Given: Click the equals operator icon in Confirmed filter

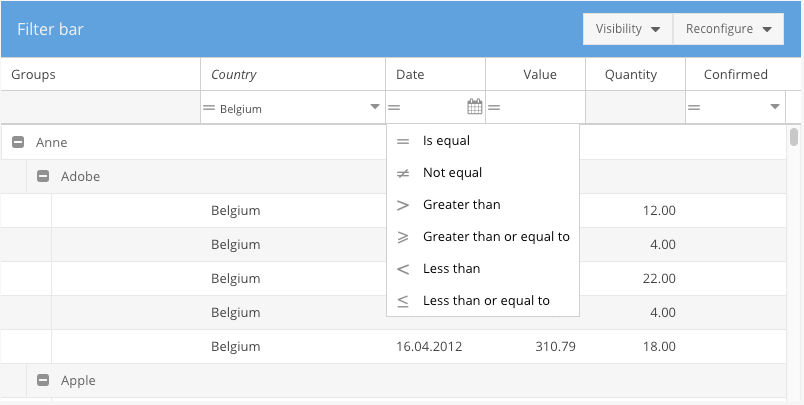Looking at the screenshot, I should click(x=694, y=108).
